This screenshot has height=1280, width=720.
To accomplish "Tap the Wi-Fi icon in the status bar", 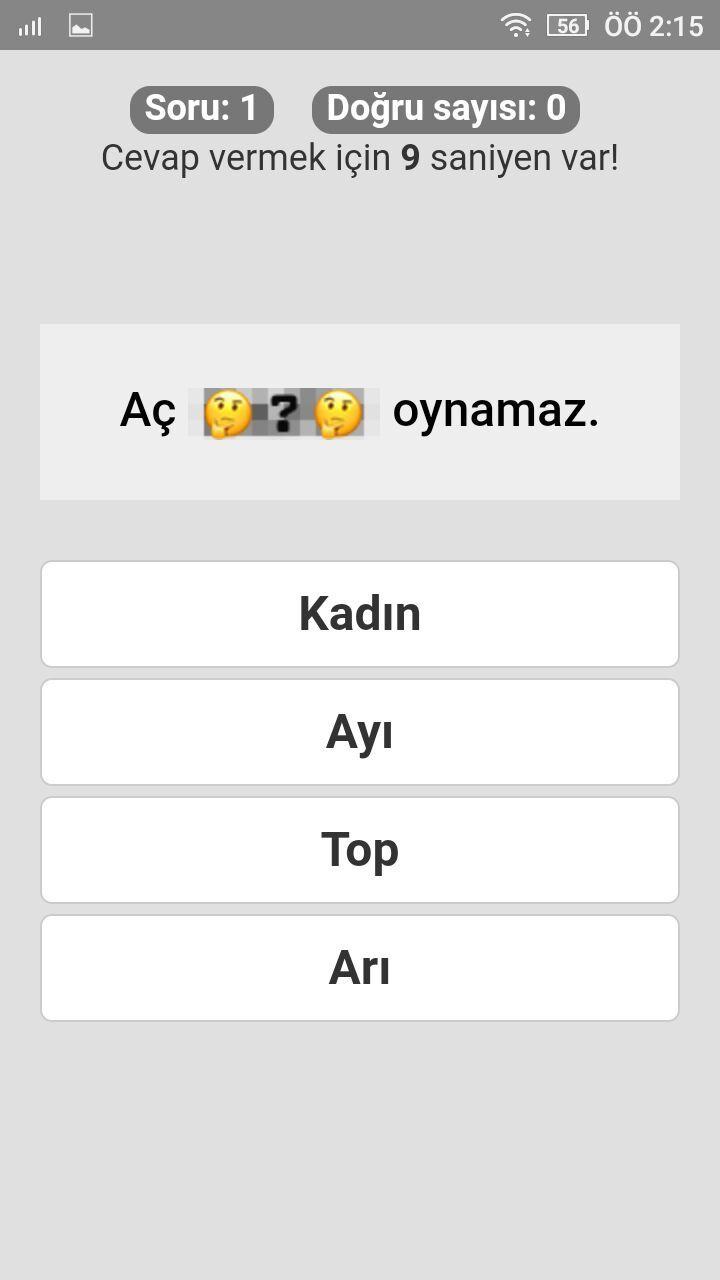I will click(x=518, y=26).
